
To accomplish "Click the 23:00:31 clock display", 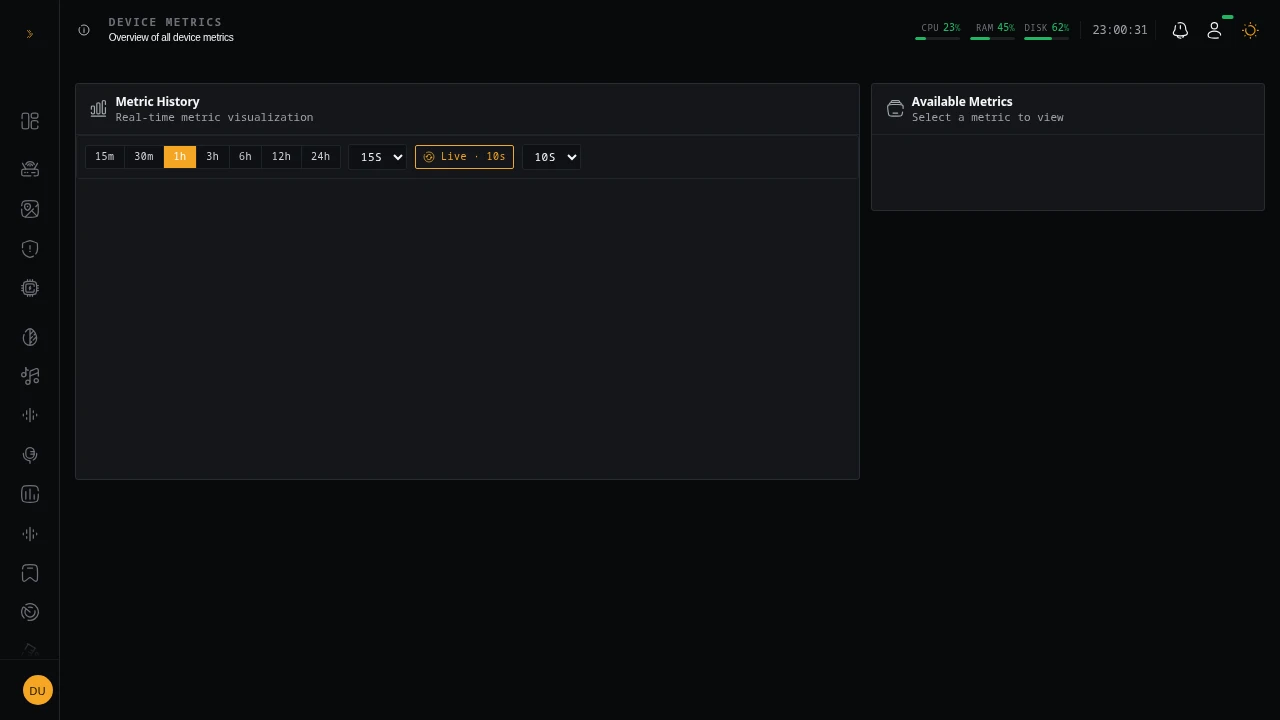I will coord(1120,30).
